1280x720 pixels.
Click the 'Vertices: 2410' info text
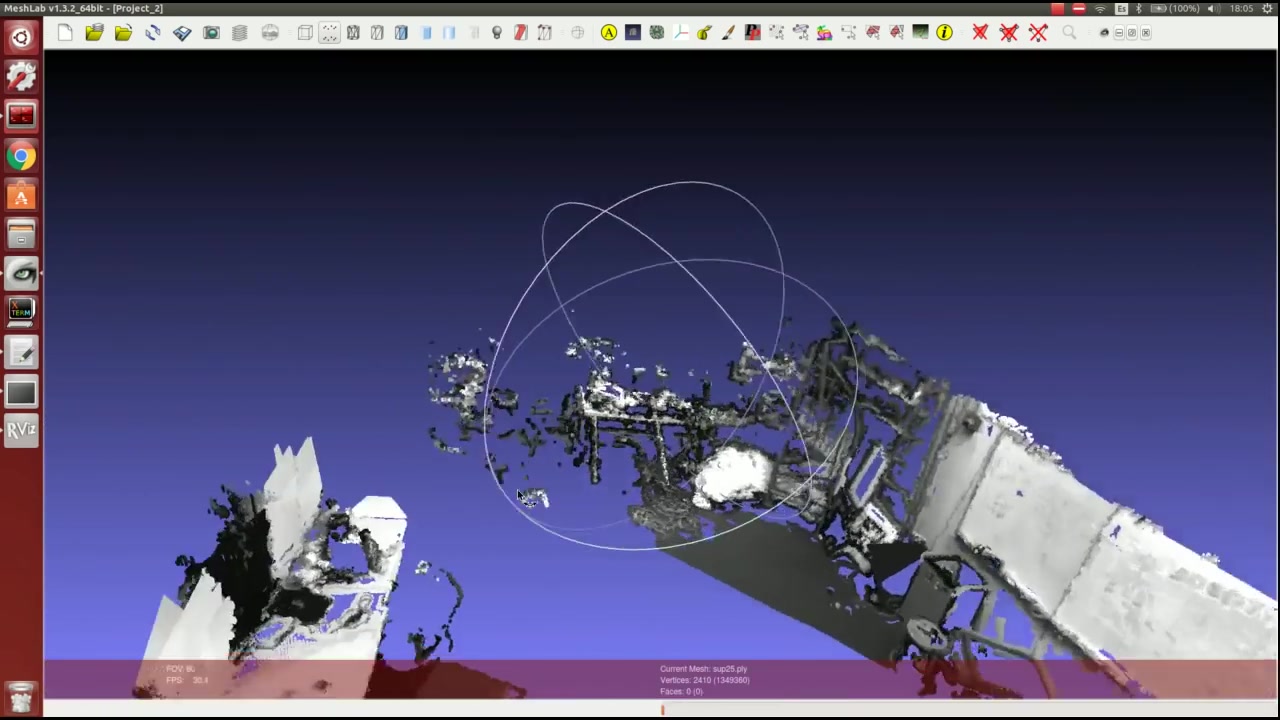[x=704, y=680]
